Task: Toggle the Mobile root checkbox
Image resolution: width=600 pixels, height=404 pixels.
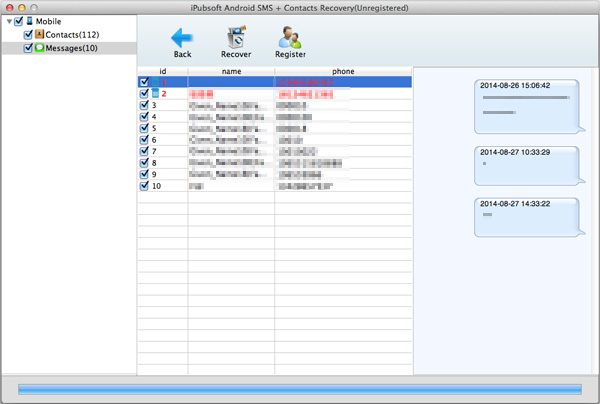Action: pos(18,21)
